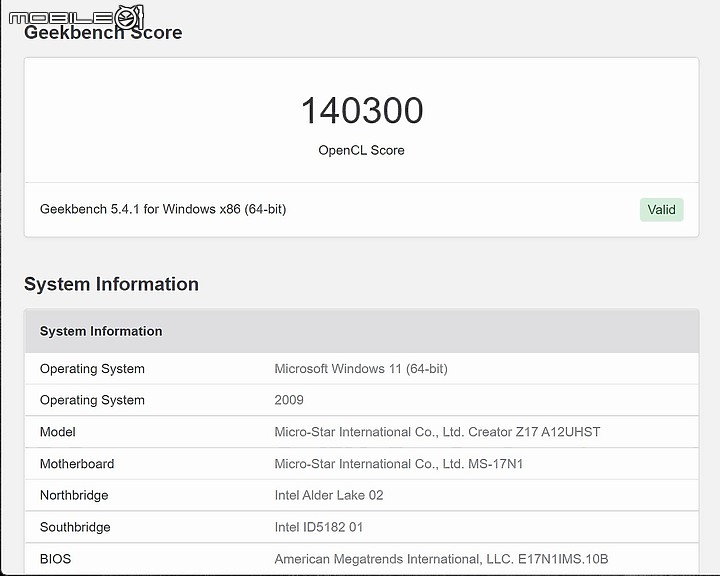Screen dimensions: 720x576
Task: Click the BIOS row label
Action: pyautogui.click(x=55, y=559)
